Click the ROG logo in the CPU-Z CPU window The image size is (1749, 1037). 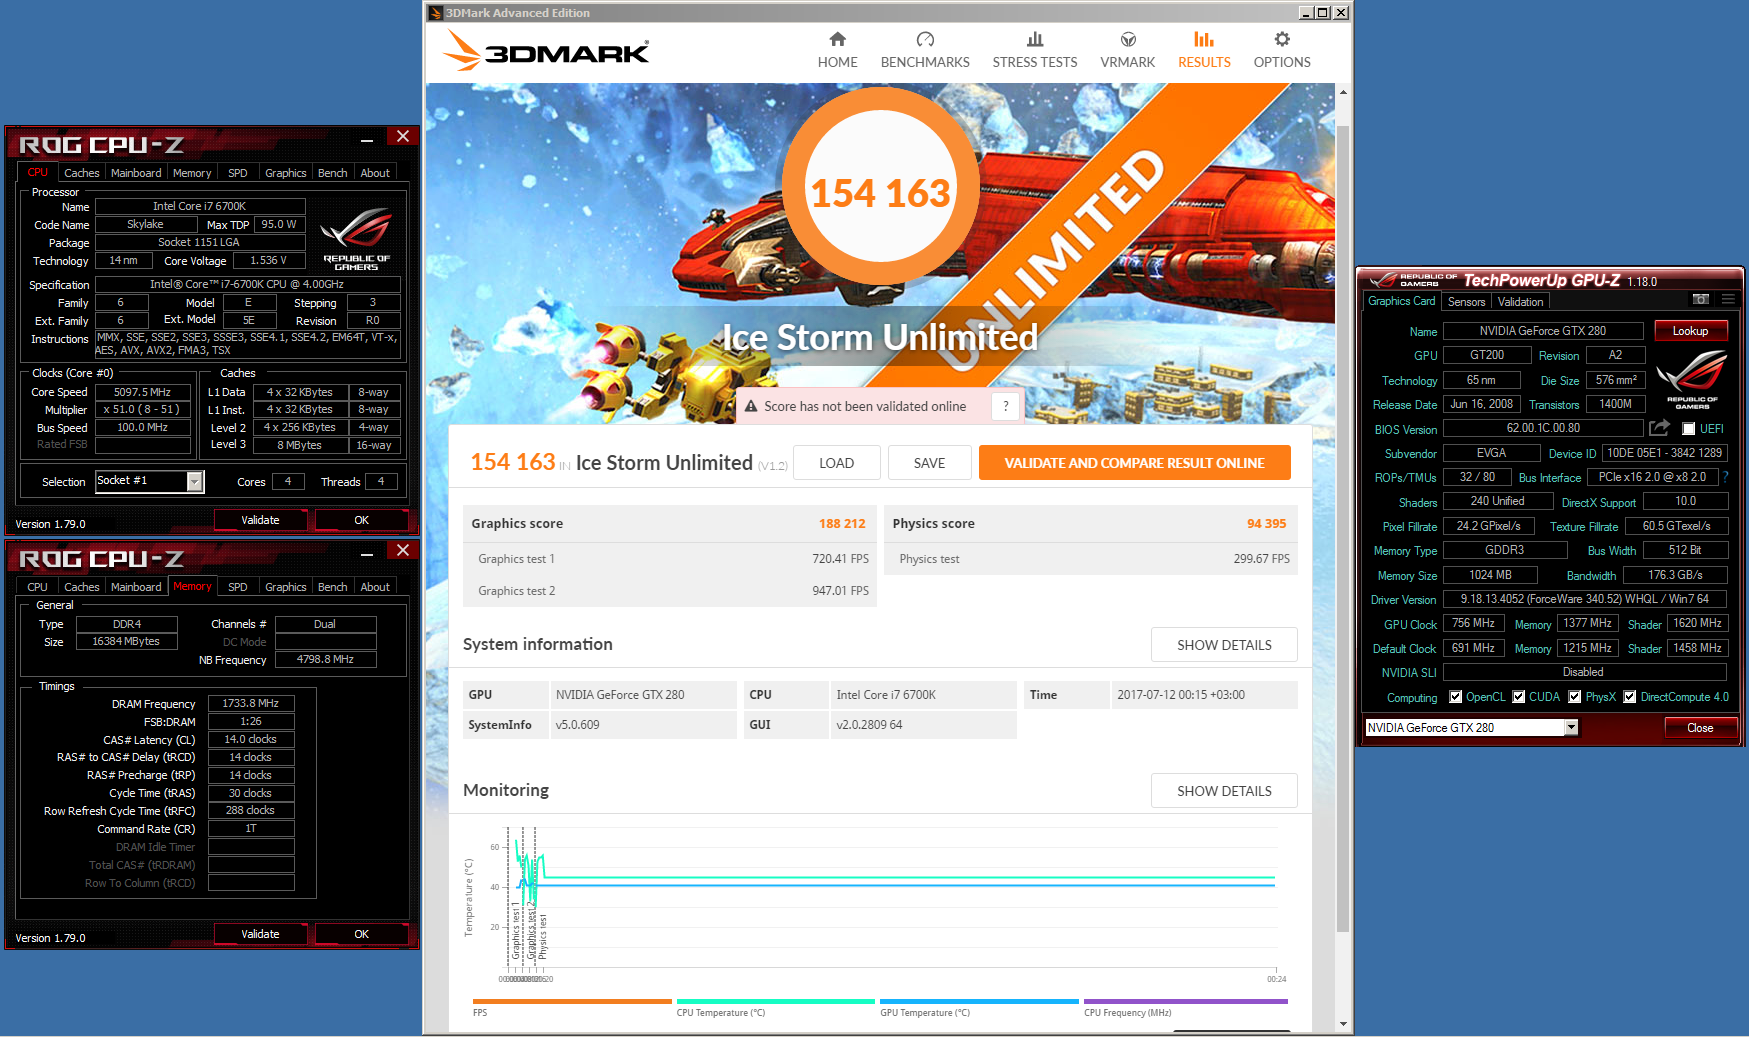click(x=356, y=240)
